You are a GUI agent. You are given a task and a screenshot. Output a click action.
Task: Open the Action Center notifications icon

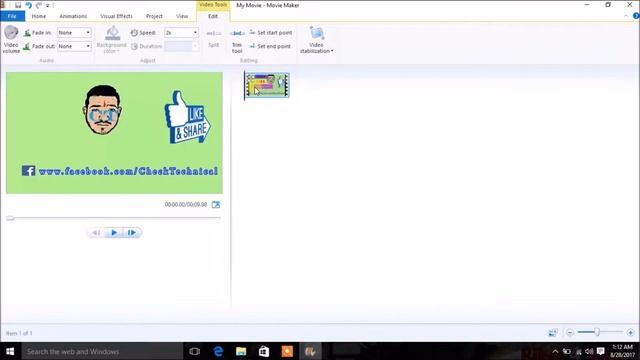(x=600, y=351)
